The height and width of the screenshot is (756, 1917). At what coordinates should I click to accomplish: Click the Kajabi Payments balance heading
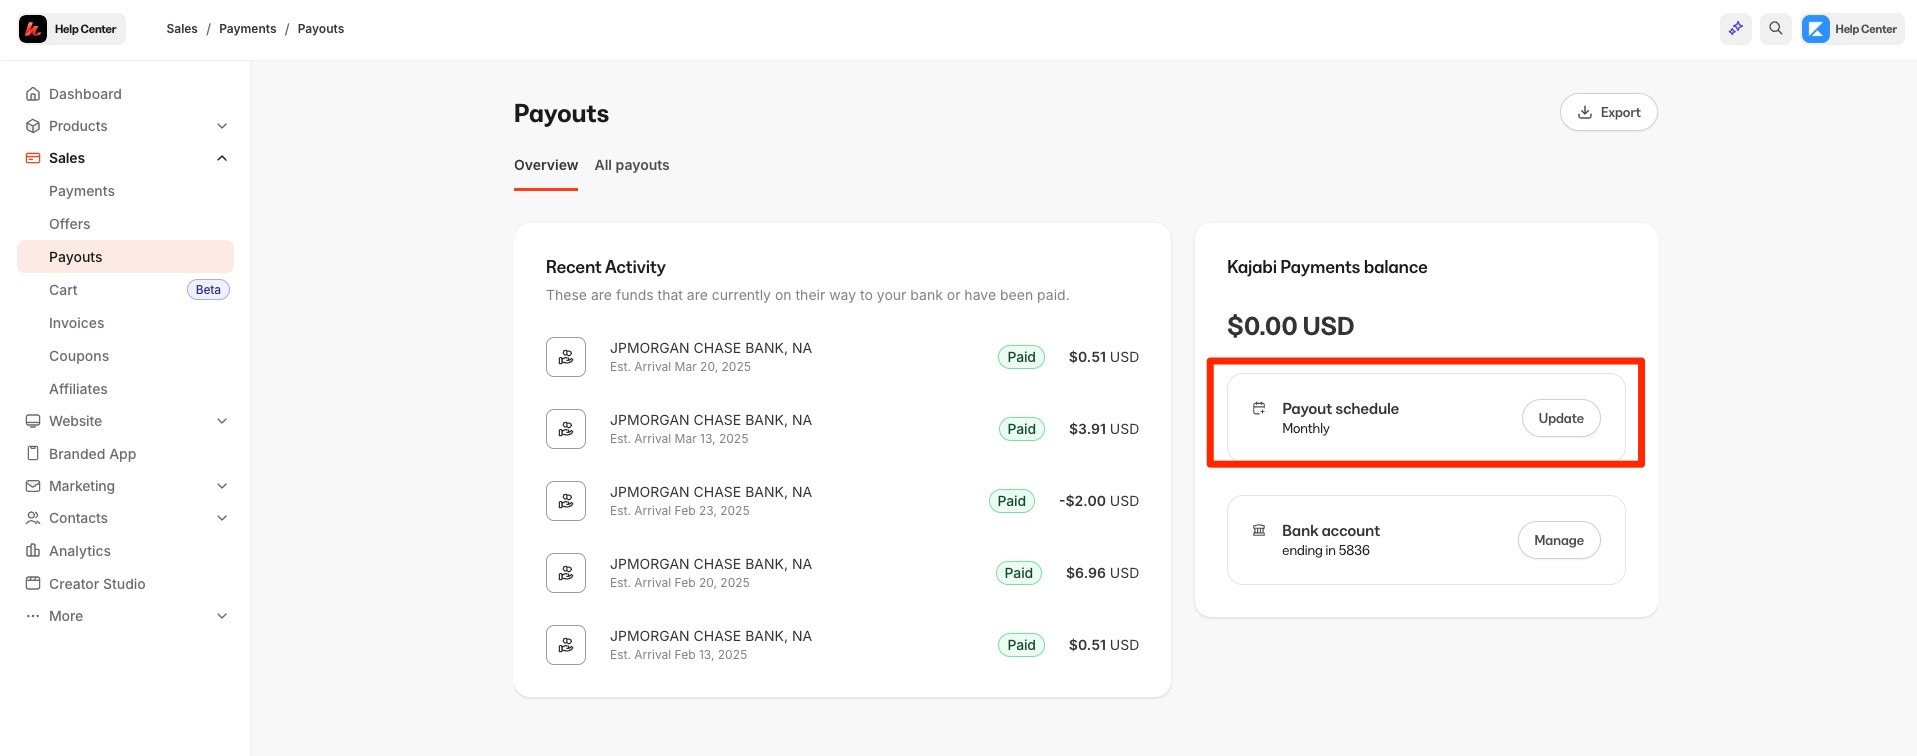tap(1327, 267)
